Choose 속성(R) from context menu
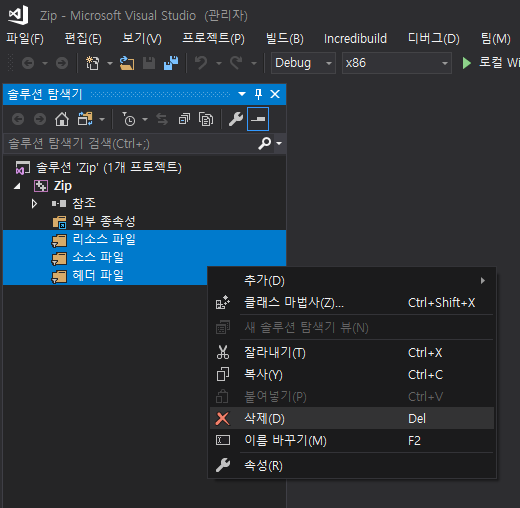The image size is (520, 508). pyautogui.click(x=352, y=466)
